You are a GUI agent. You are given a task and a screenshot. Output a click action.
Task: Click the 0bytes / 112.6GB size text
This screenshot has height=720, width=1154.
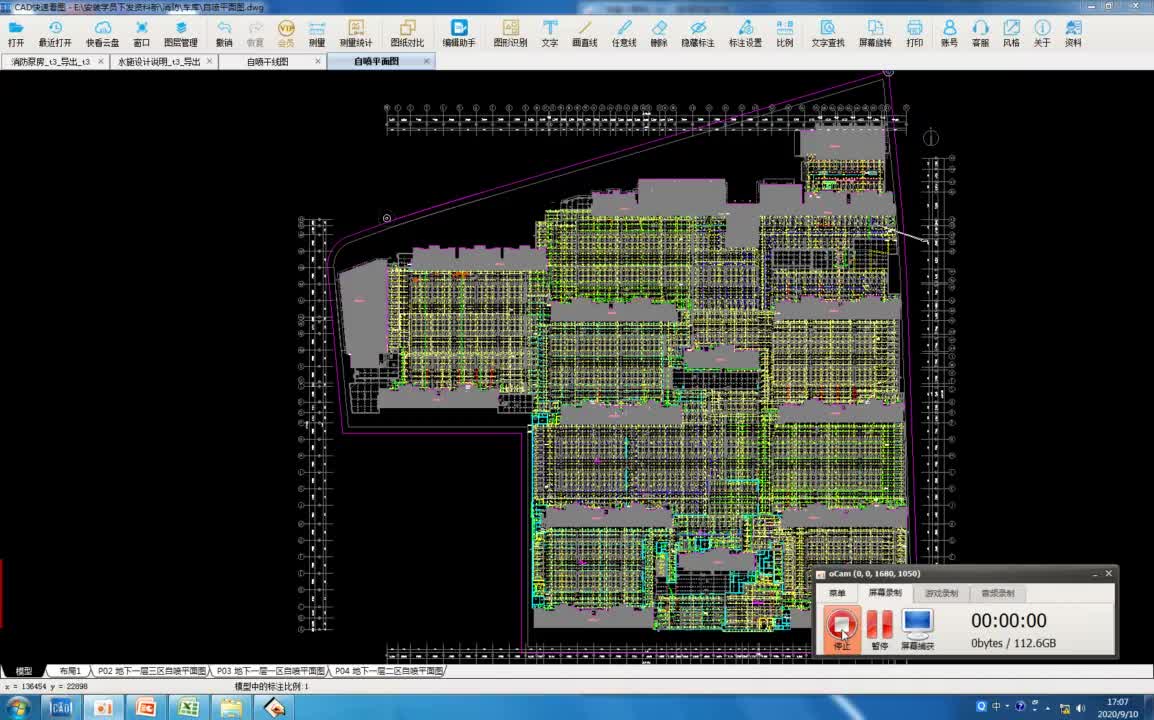pos(1013,643)
